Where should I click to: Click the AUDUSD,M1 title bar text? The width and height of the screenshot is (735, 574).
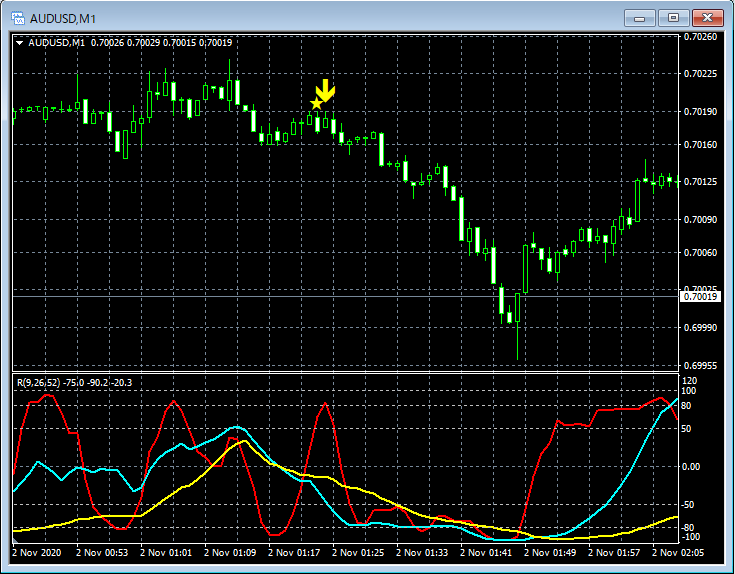62,18
